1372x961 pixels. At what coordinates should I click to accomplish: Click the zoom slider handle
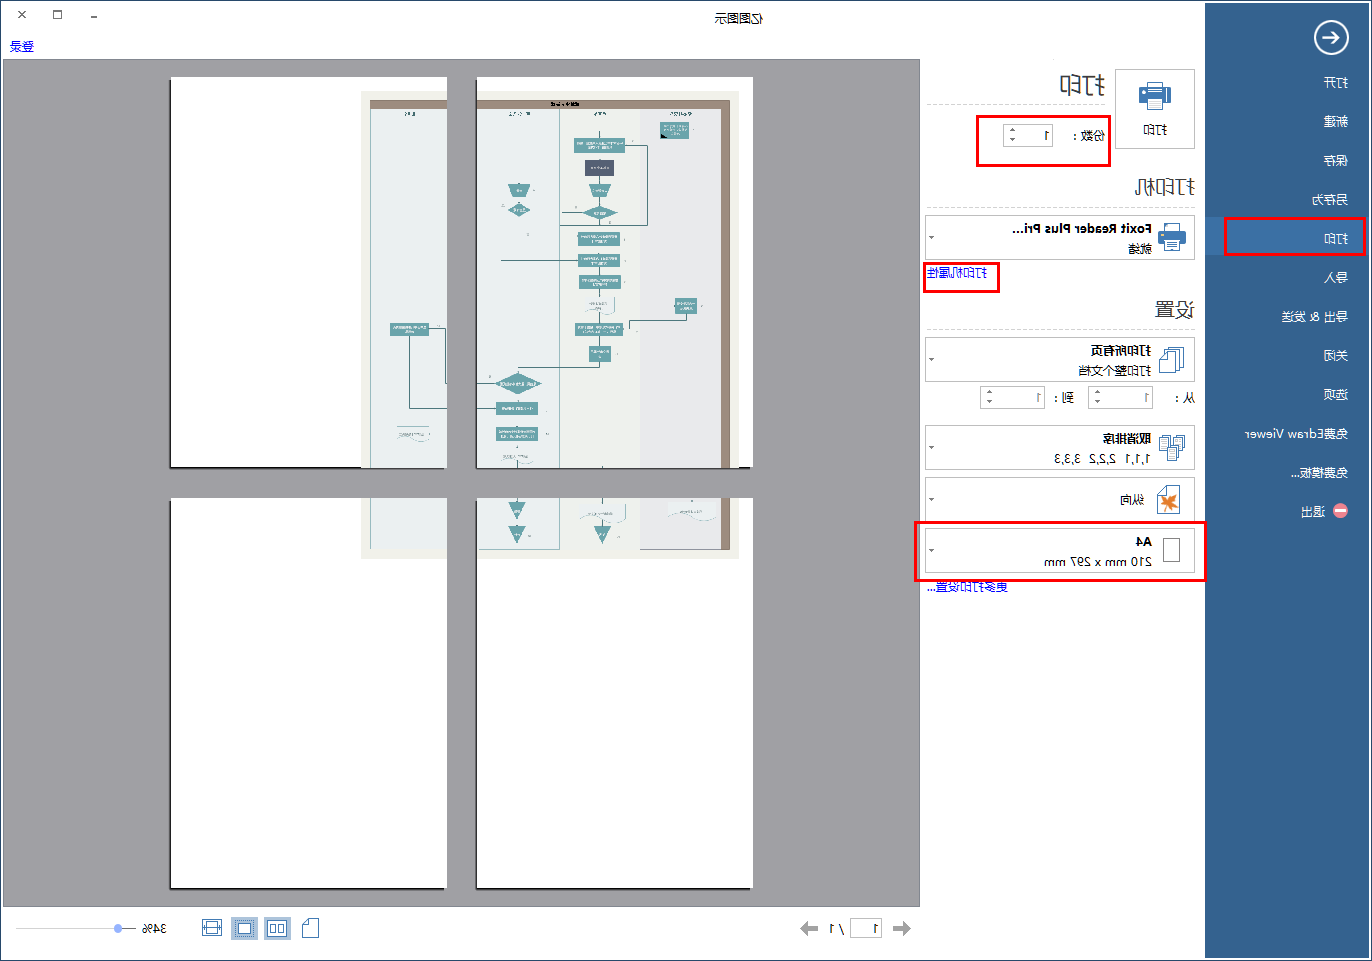[118, 929]
